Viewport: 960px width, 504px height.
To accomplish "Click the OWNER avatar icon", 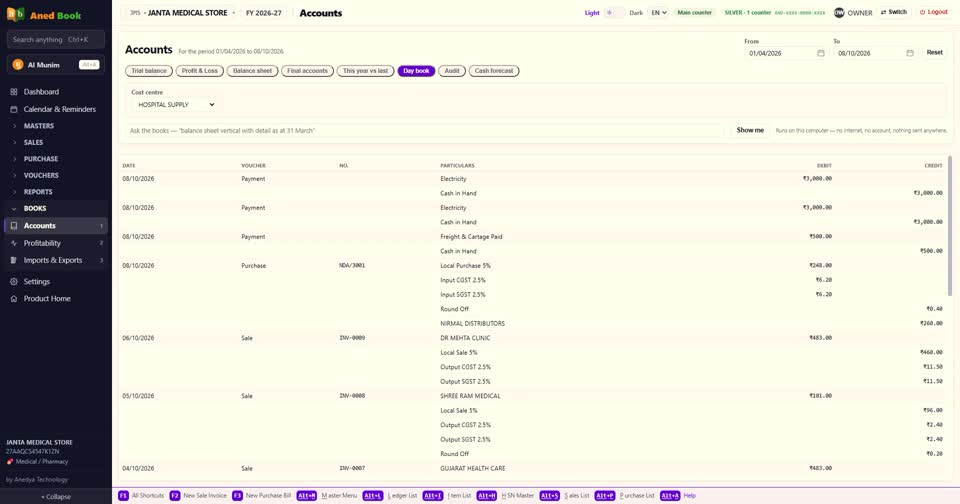I will coord(839,12).
